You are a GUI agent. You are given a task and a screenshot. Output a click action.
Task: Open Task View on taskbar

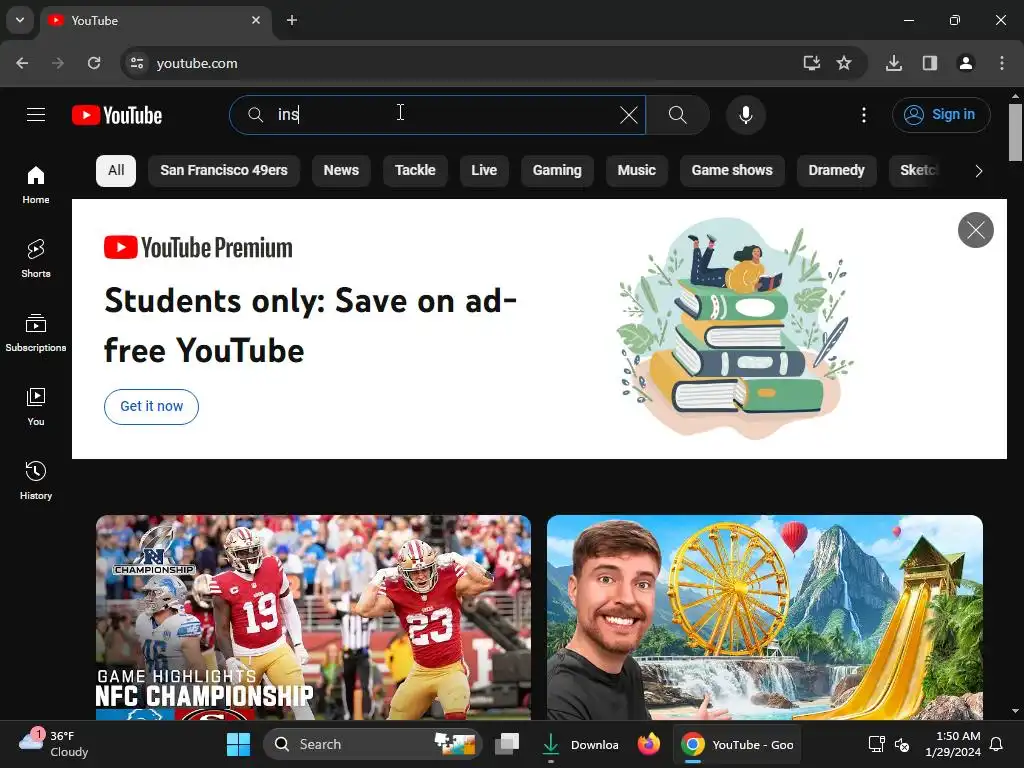coord(507,744)
